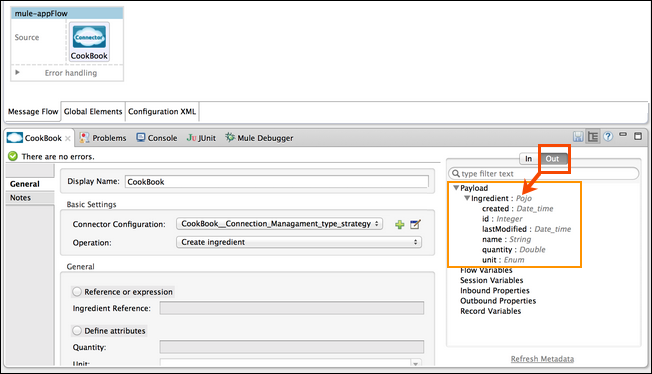Switch to Configuration XML tab
The width and height of the screenshot is (652, 374).
162,111
